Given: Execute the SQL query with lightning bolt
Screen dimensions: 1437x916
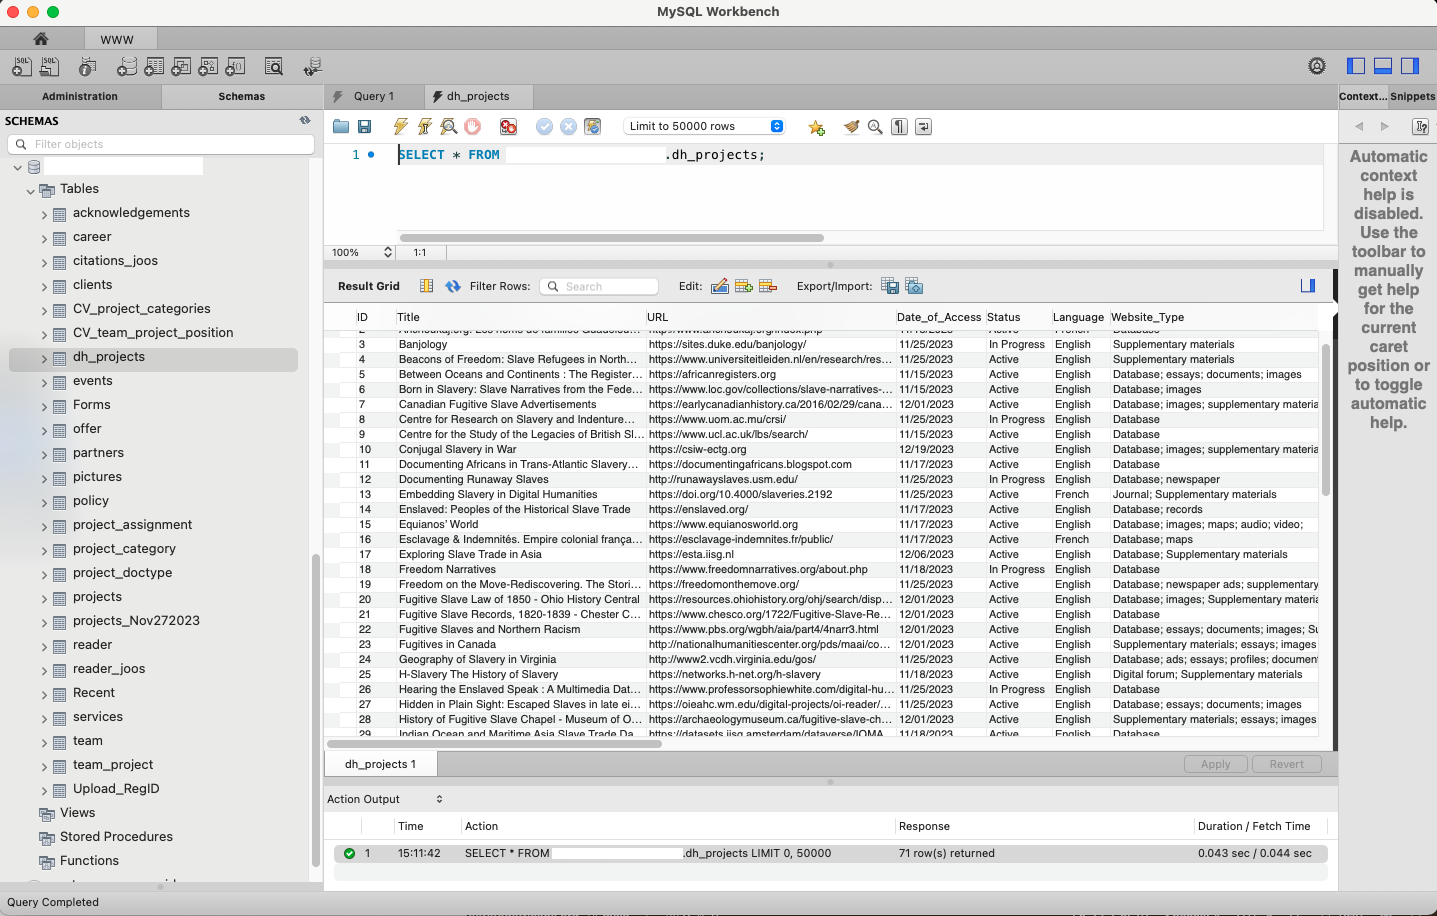Looking at the screenshot, I should click(400, 127).
